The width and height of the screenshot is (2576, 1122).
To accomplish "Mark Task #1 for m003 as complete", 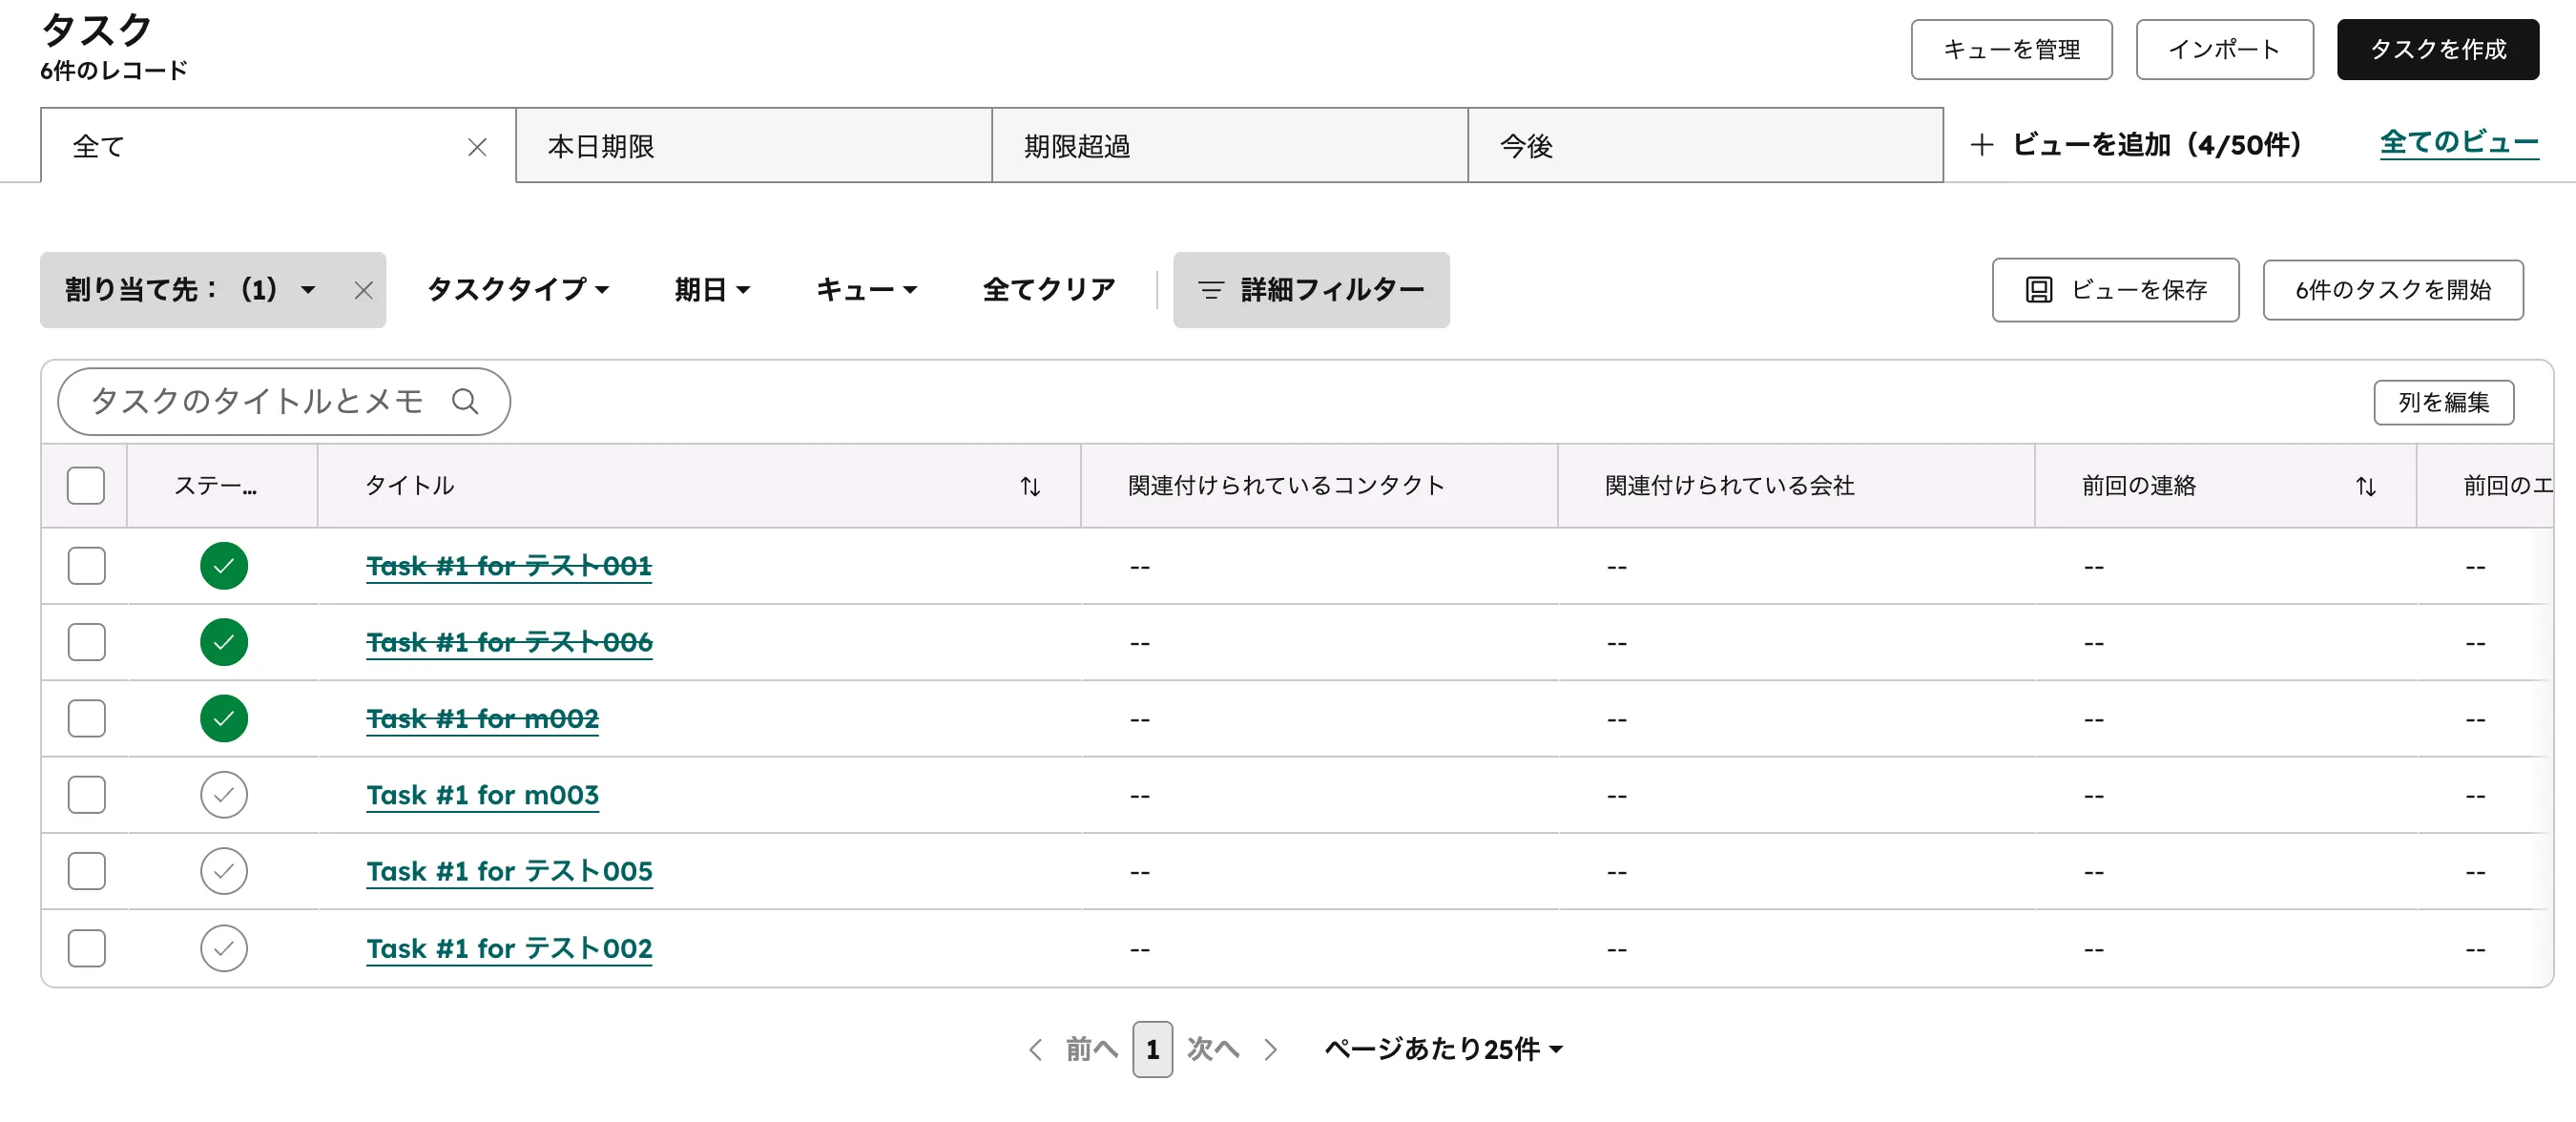I will 223,794.
